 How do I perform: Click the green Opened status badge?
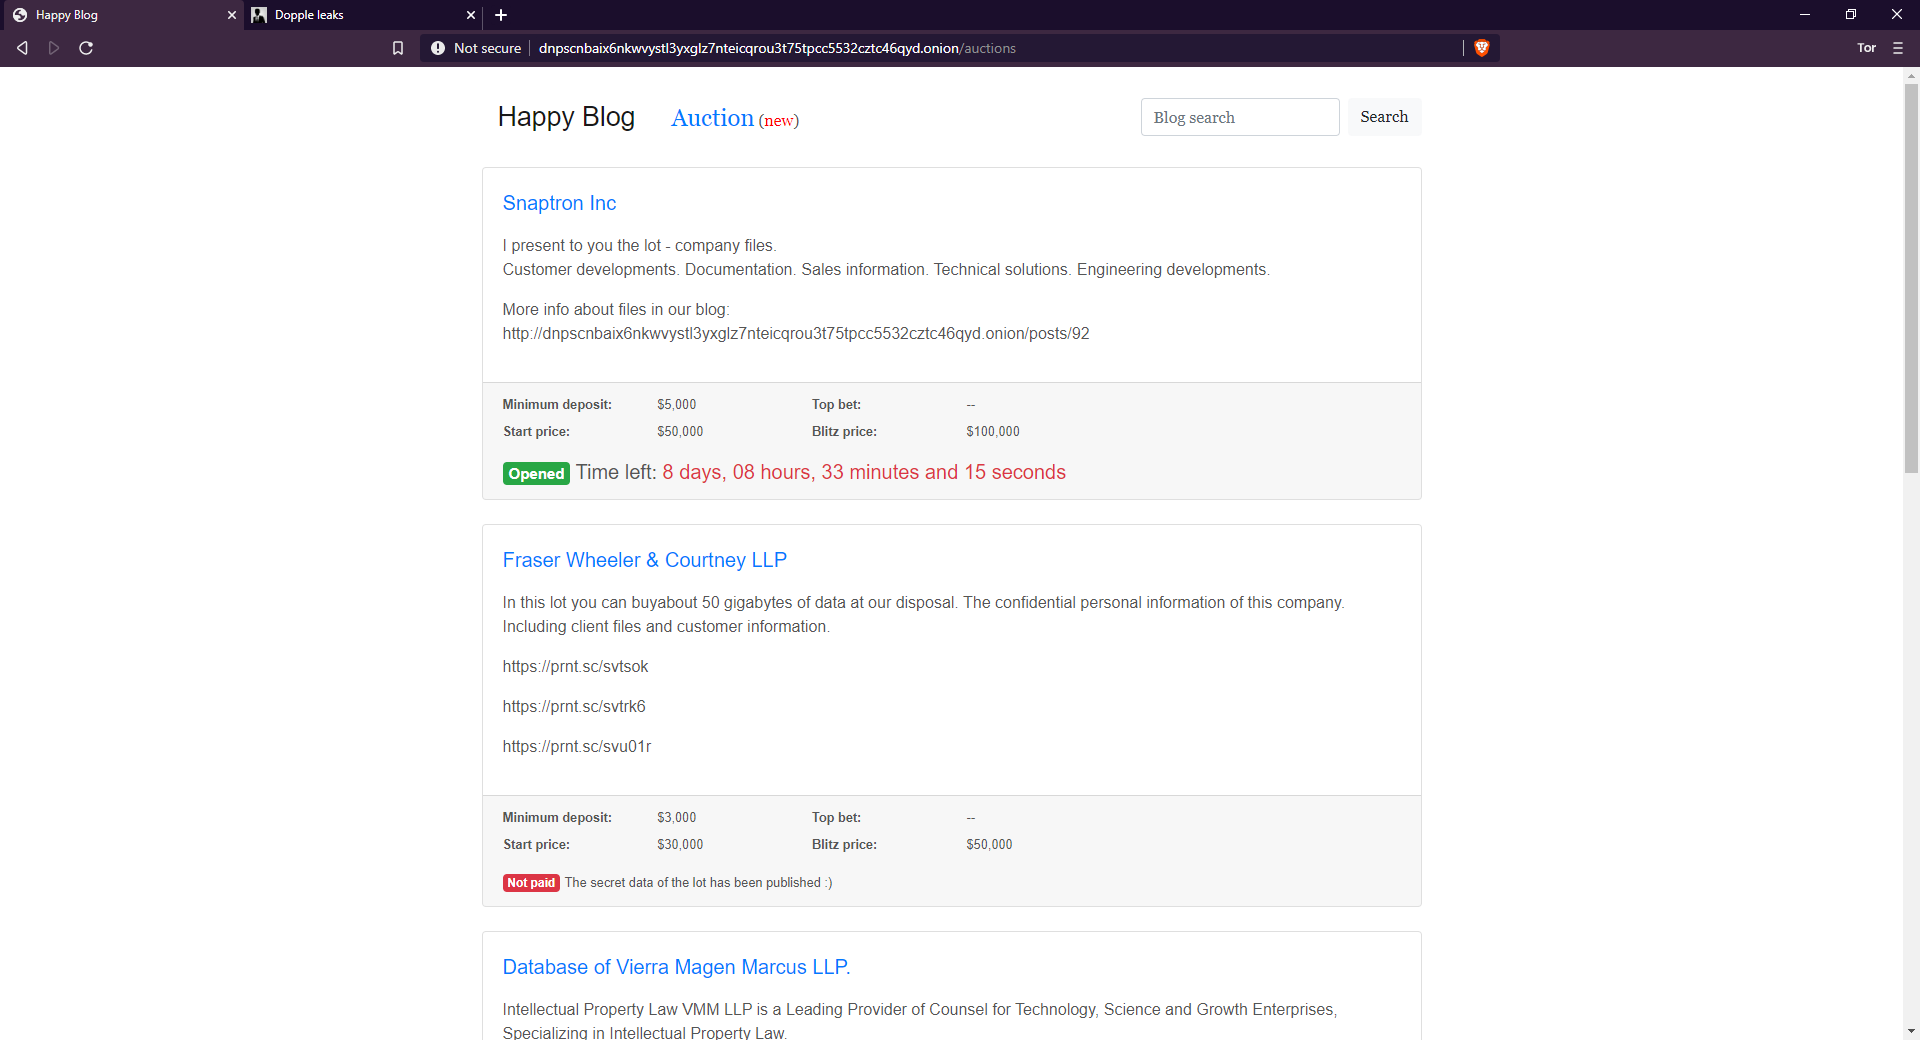click(536, 474)
